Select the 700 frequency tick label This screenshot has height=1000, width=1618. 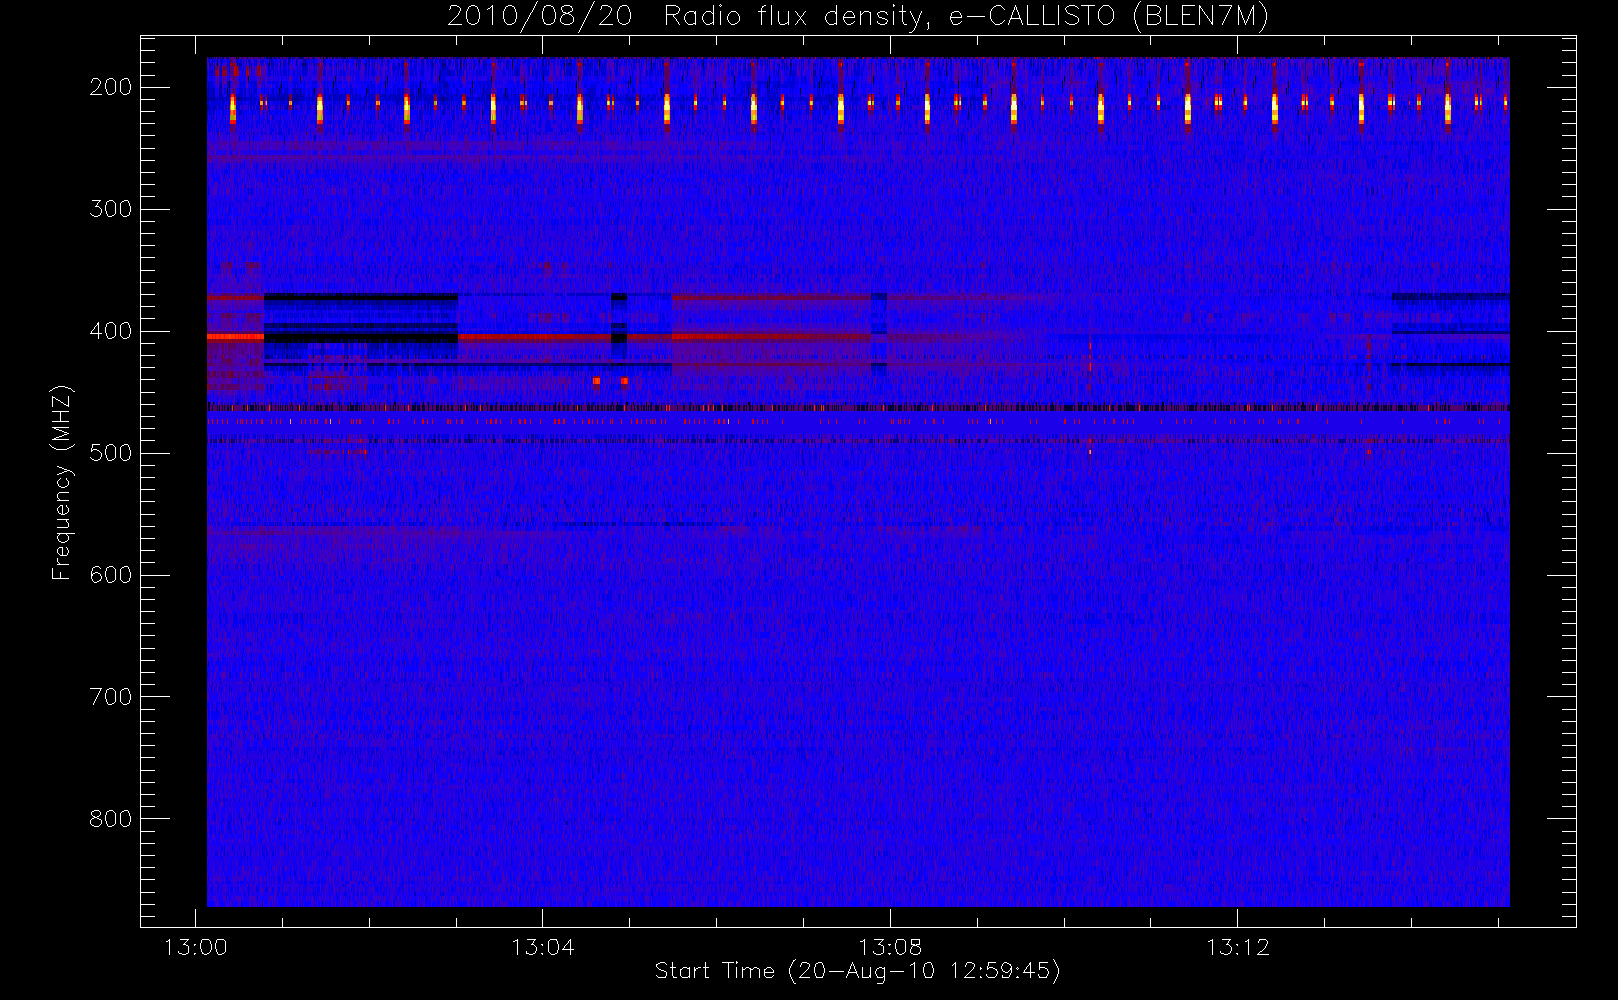click(x=110, y=697)
